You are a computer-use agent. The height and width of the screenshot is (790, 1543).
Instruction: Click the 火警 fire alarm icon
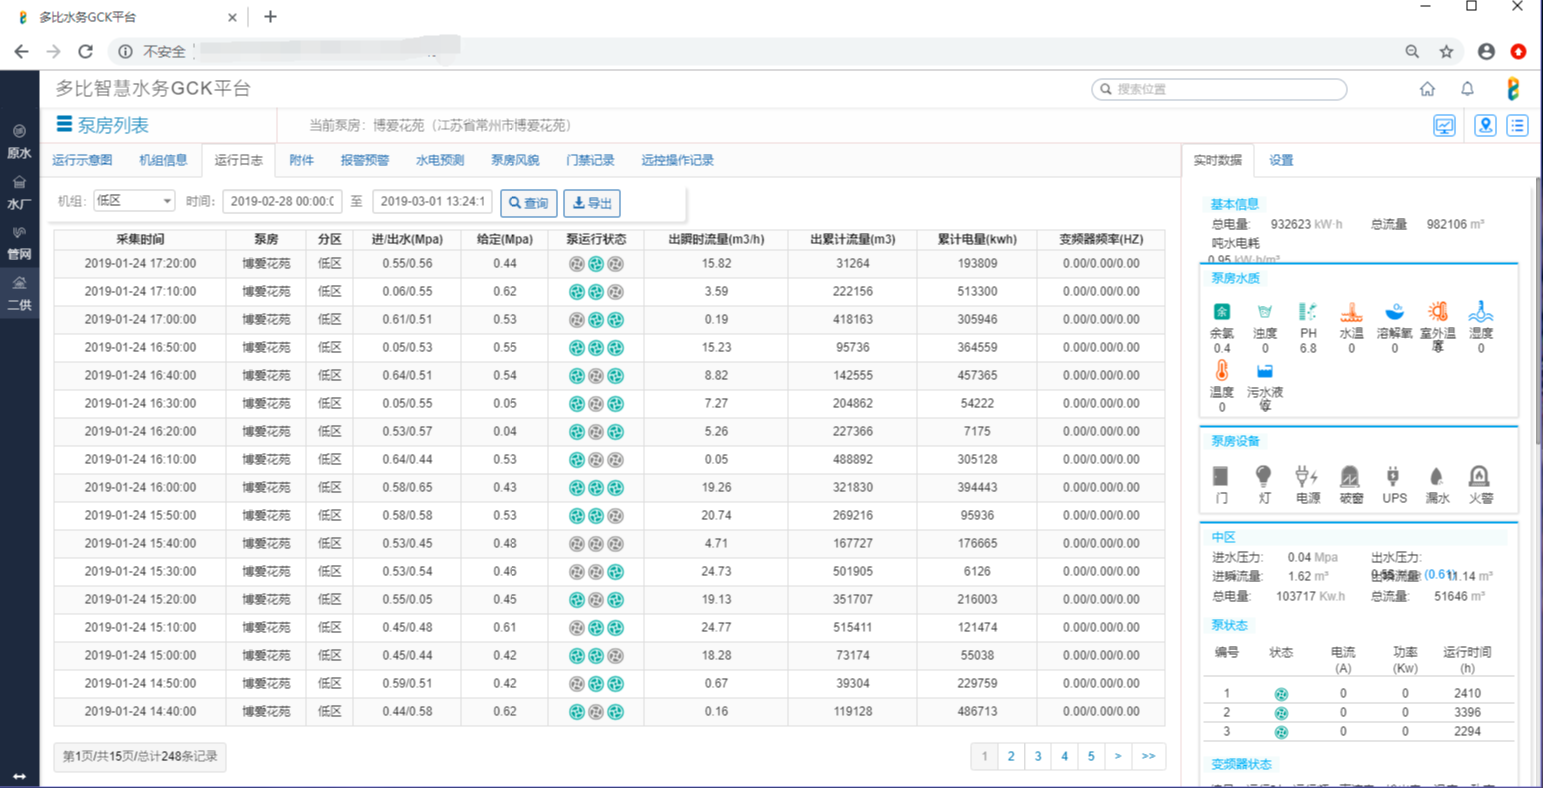(1479, 478)
